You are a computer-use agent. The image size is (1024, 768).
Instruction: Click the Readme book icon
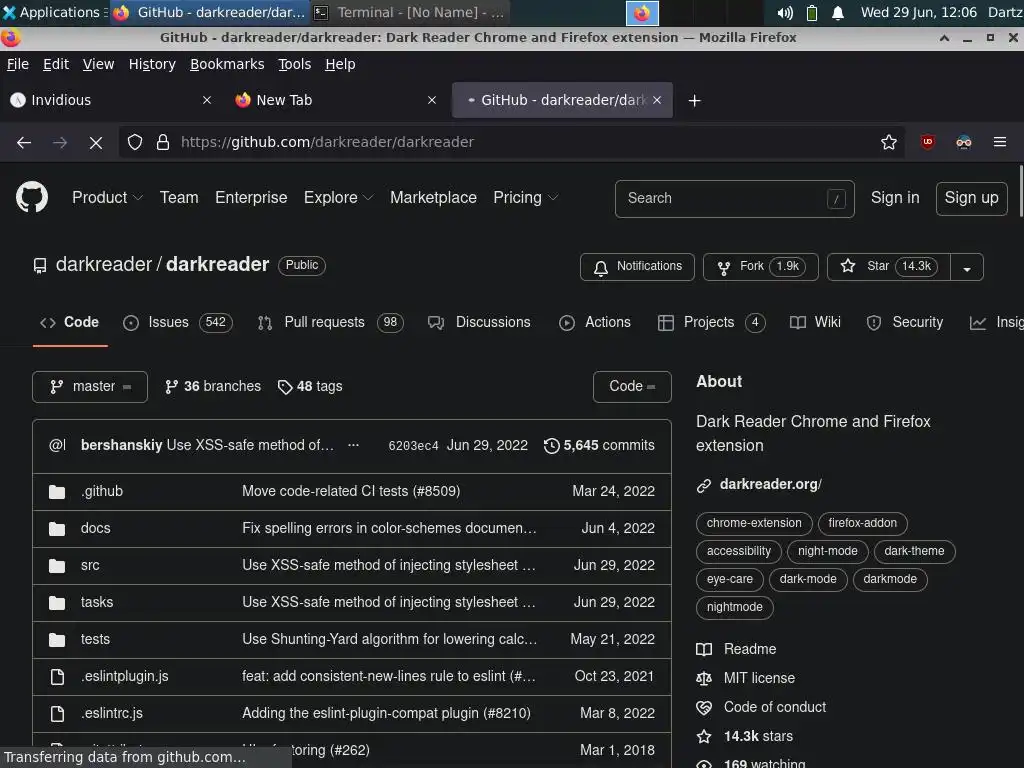[x=704, y=649]
